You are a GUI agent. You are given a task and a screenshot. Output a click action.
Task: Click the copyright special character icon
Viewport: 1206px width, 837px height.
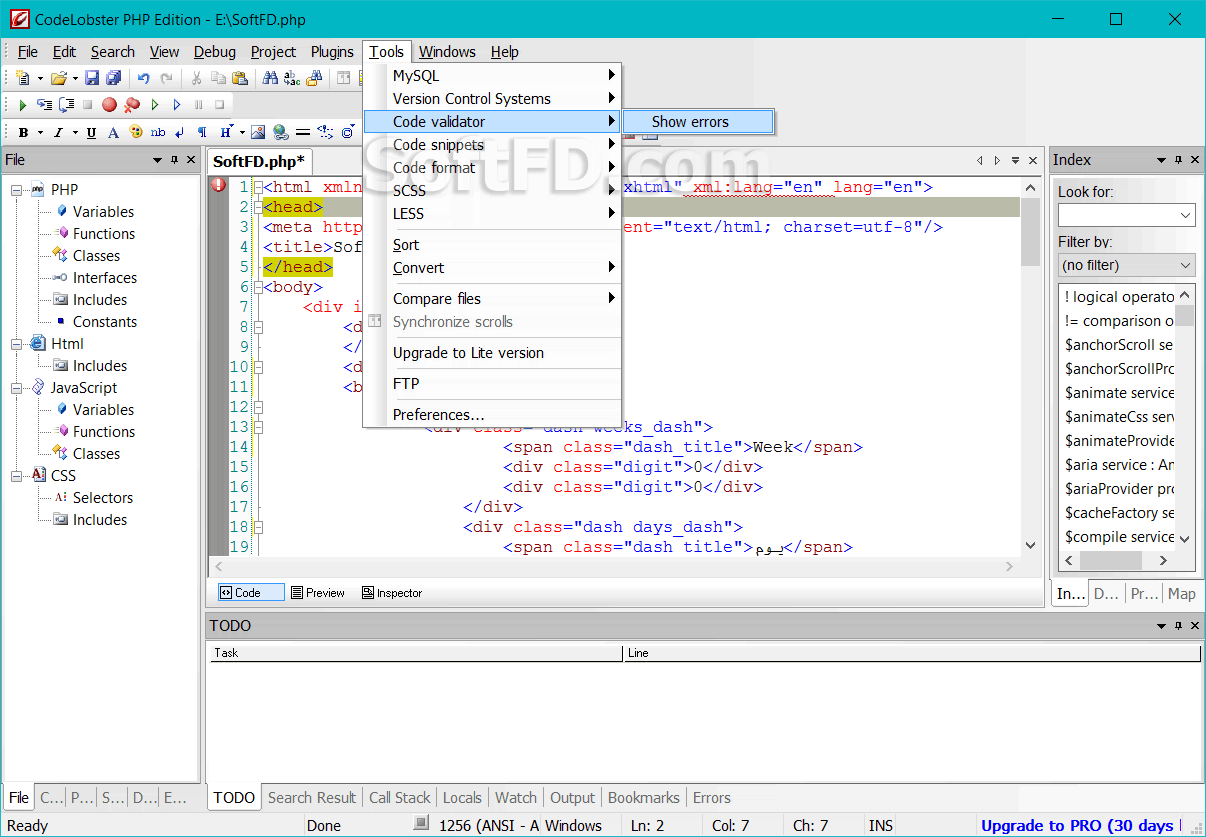pos(347,132)
